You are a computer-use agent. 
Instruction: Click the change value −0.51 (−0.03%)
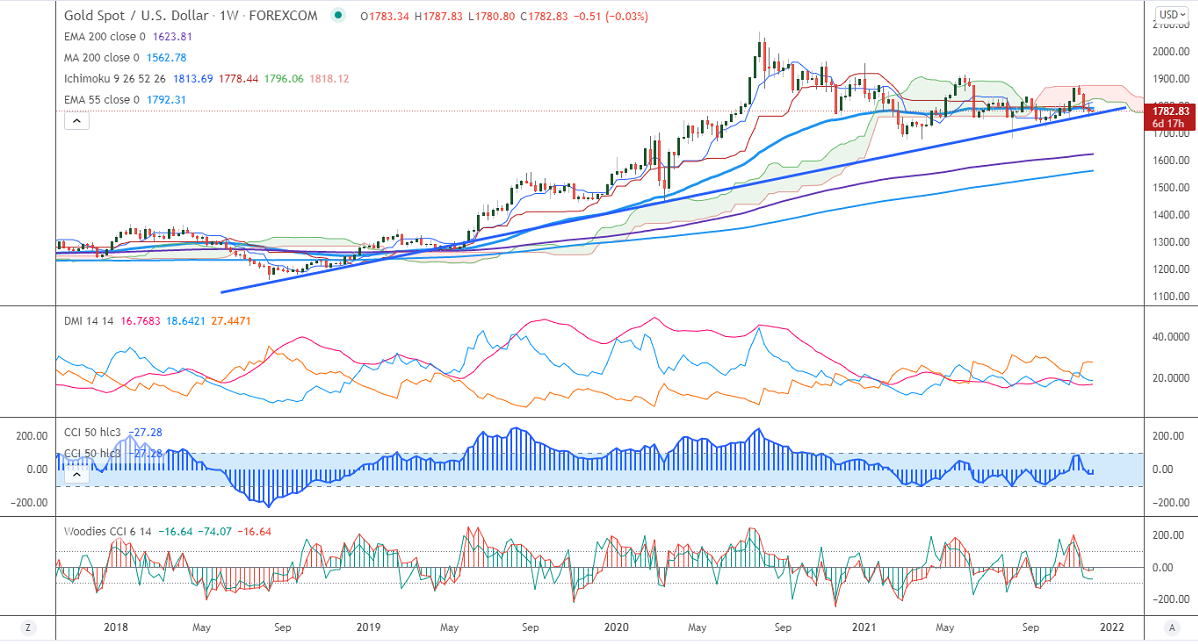(610, 16)
